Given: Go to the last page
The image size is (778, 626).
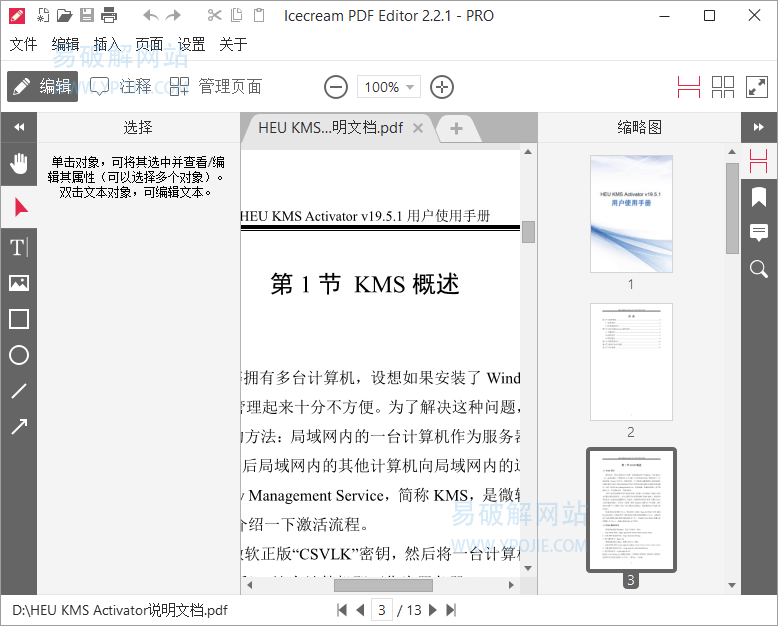Looking at the screenshot, I should (x=451, y=610).
